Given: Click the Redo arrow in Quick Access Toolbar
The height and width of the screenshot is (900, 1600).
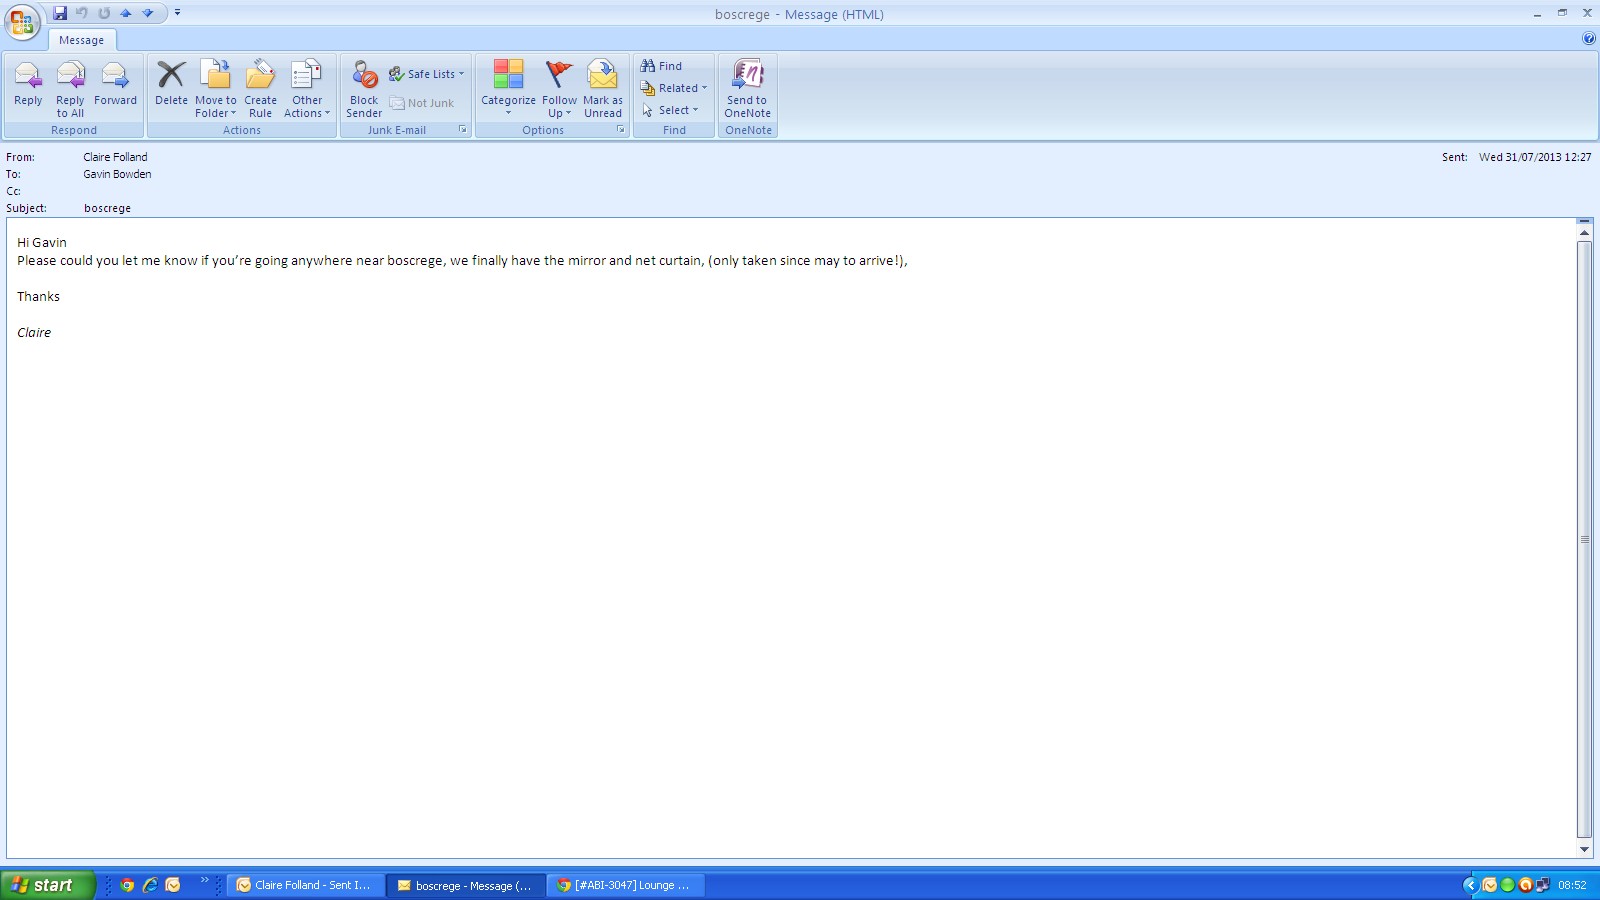Looking at the screenshot, I should click(x=104, y=13).
